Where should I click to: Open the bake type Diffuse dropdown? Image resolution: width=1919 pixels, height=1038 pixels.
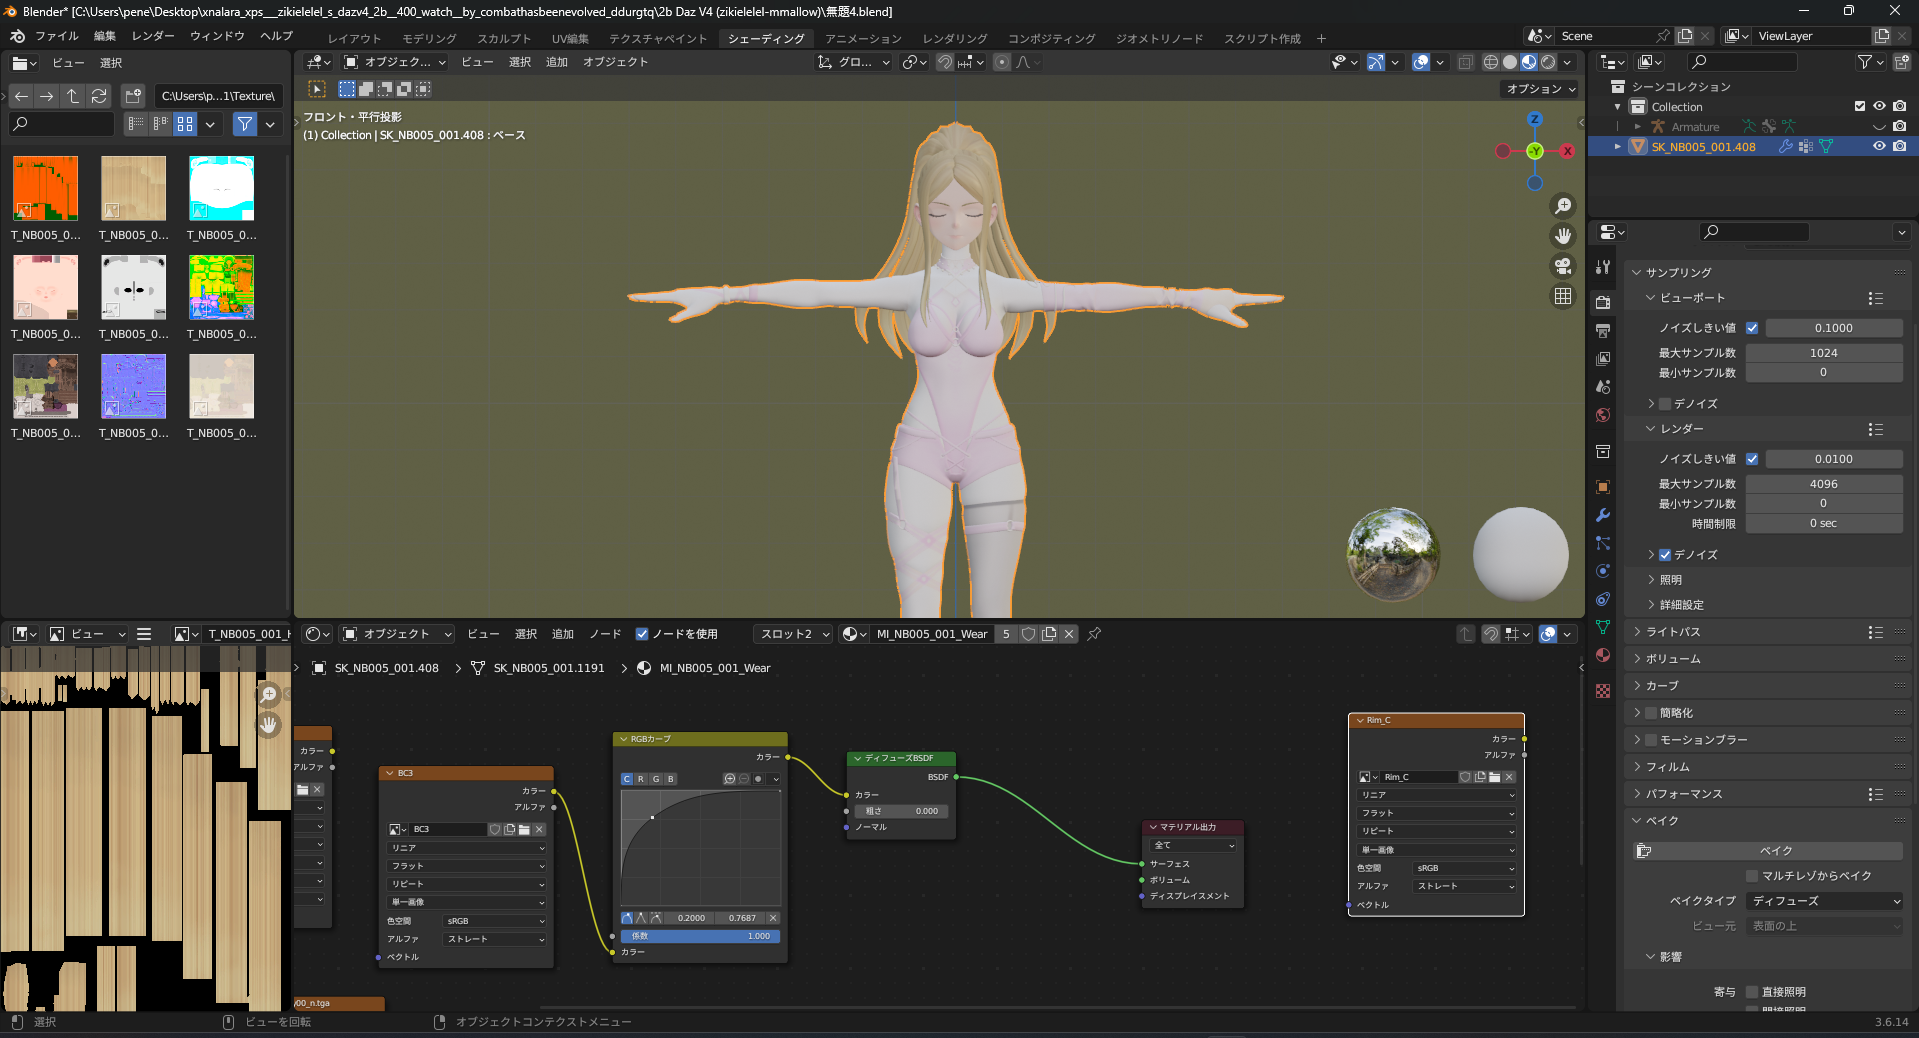(1825, 901)
